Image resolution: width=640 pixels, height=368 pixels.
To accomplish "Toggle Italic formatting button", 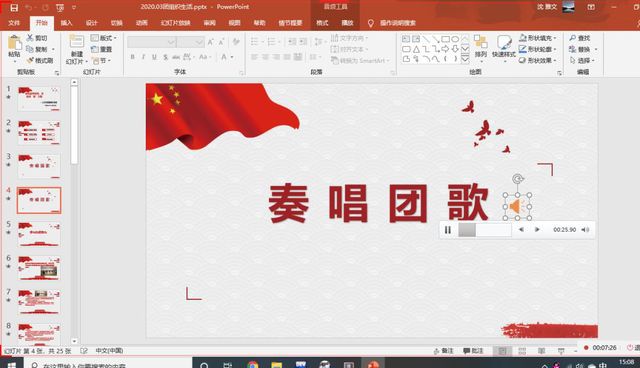I will [x=143, y=57].
